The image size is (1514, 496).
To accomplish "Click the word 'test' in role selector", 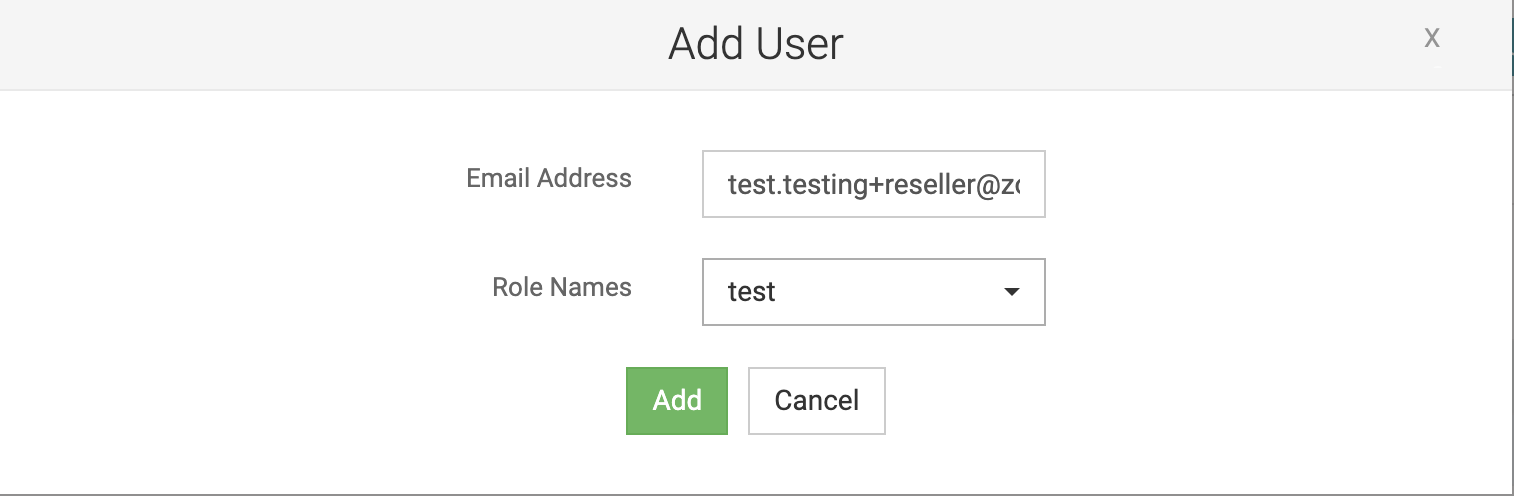I will coord(752,292).
